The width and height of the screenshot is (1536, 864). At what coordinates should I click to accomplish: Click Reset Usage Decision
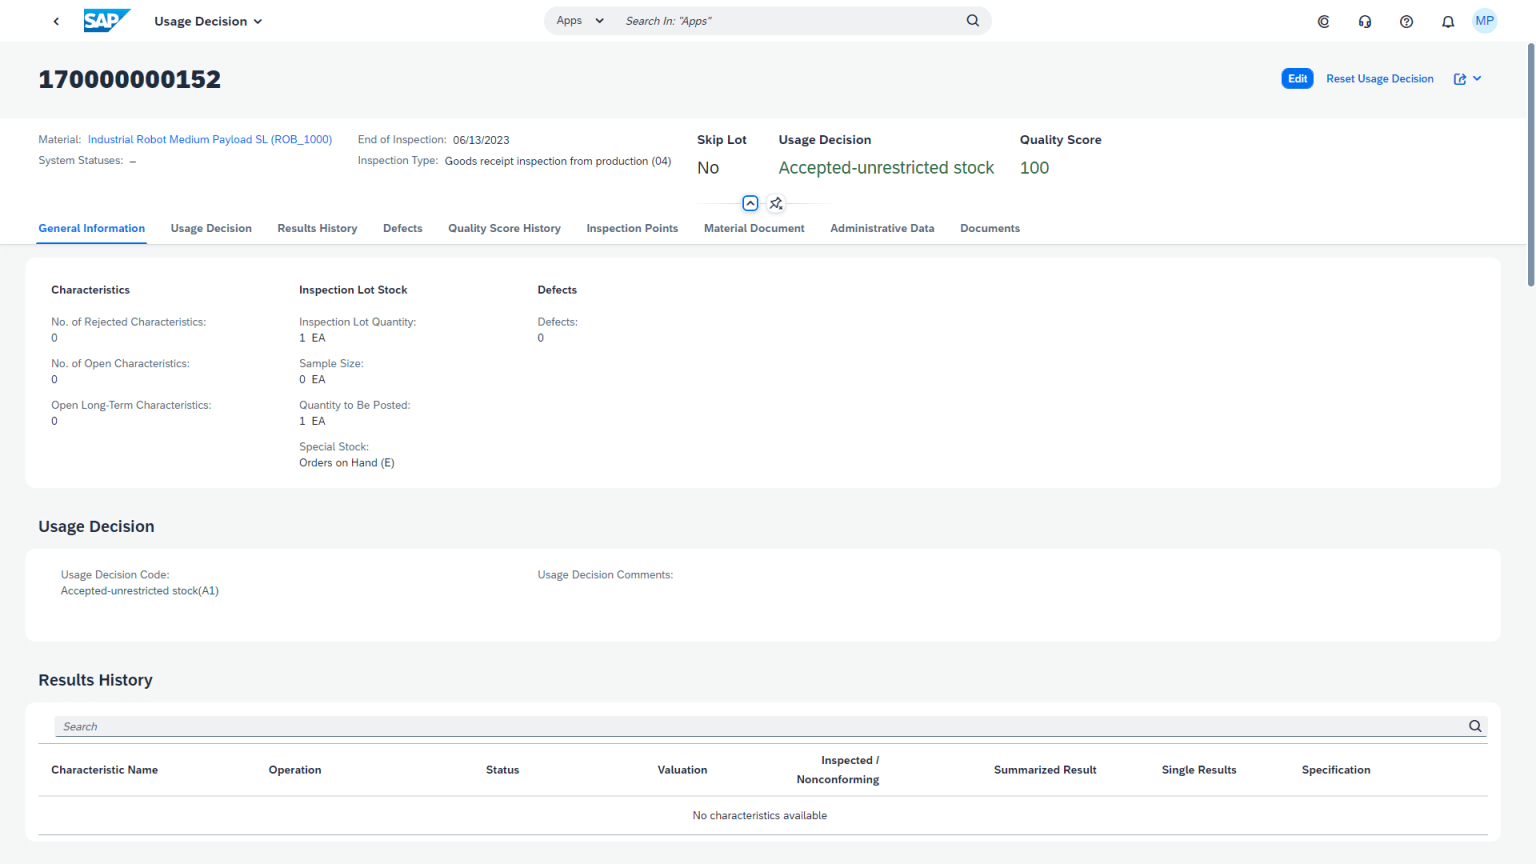tap(1379, 78)
